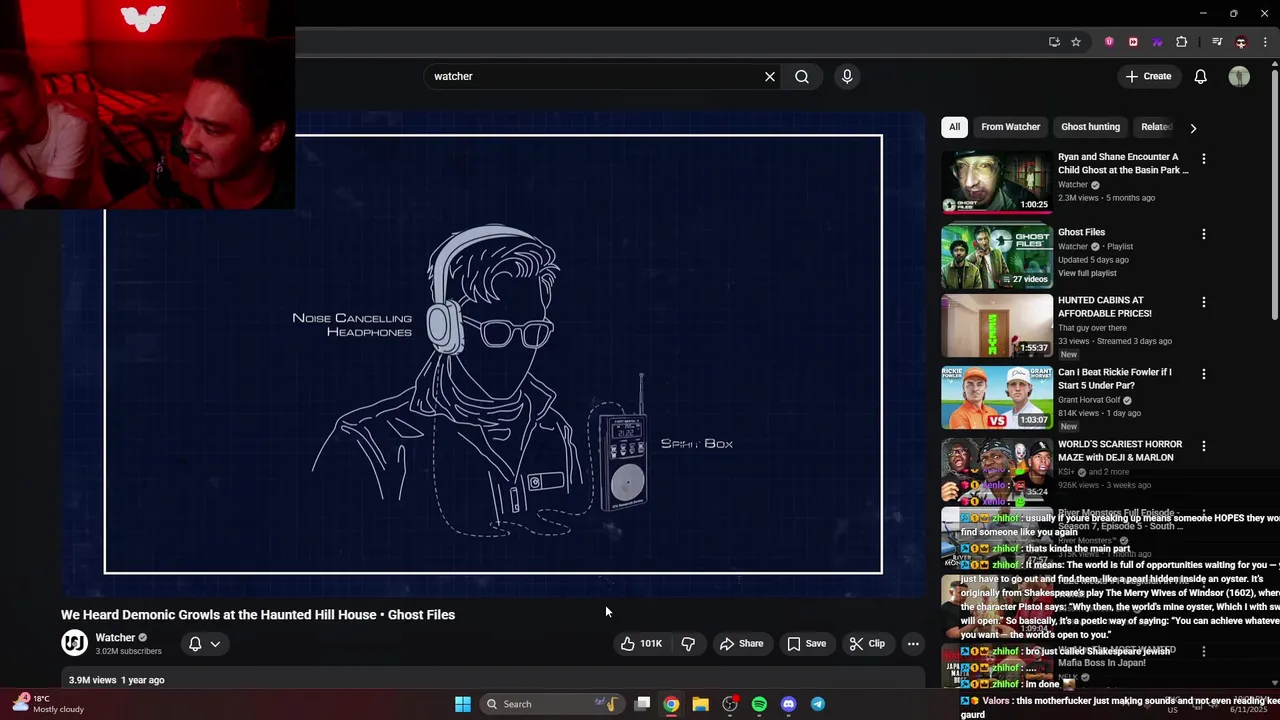The image size is (1280, 720).
Task: Clear the YouTube search box text
Action: 770,76
